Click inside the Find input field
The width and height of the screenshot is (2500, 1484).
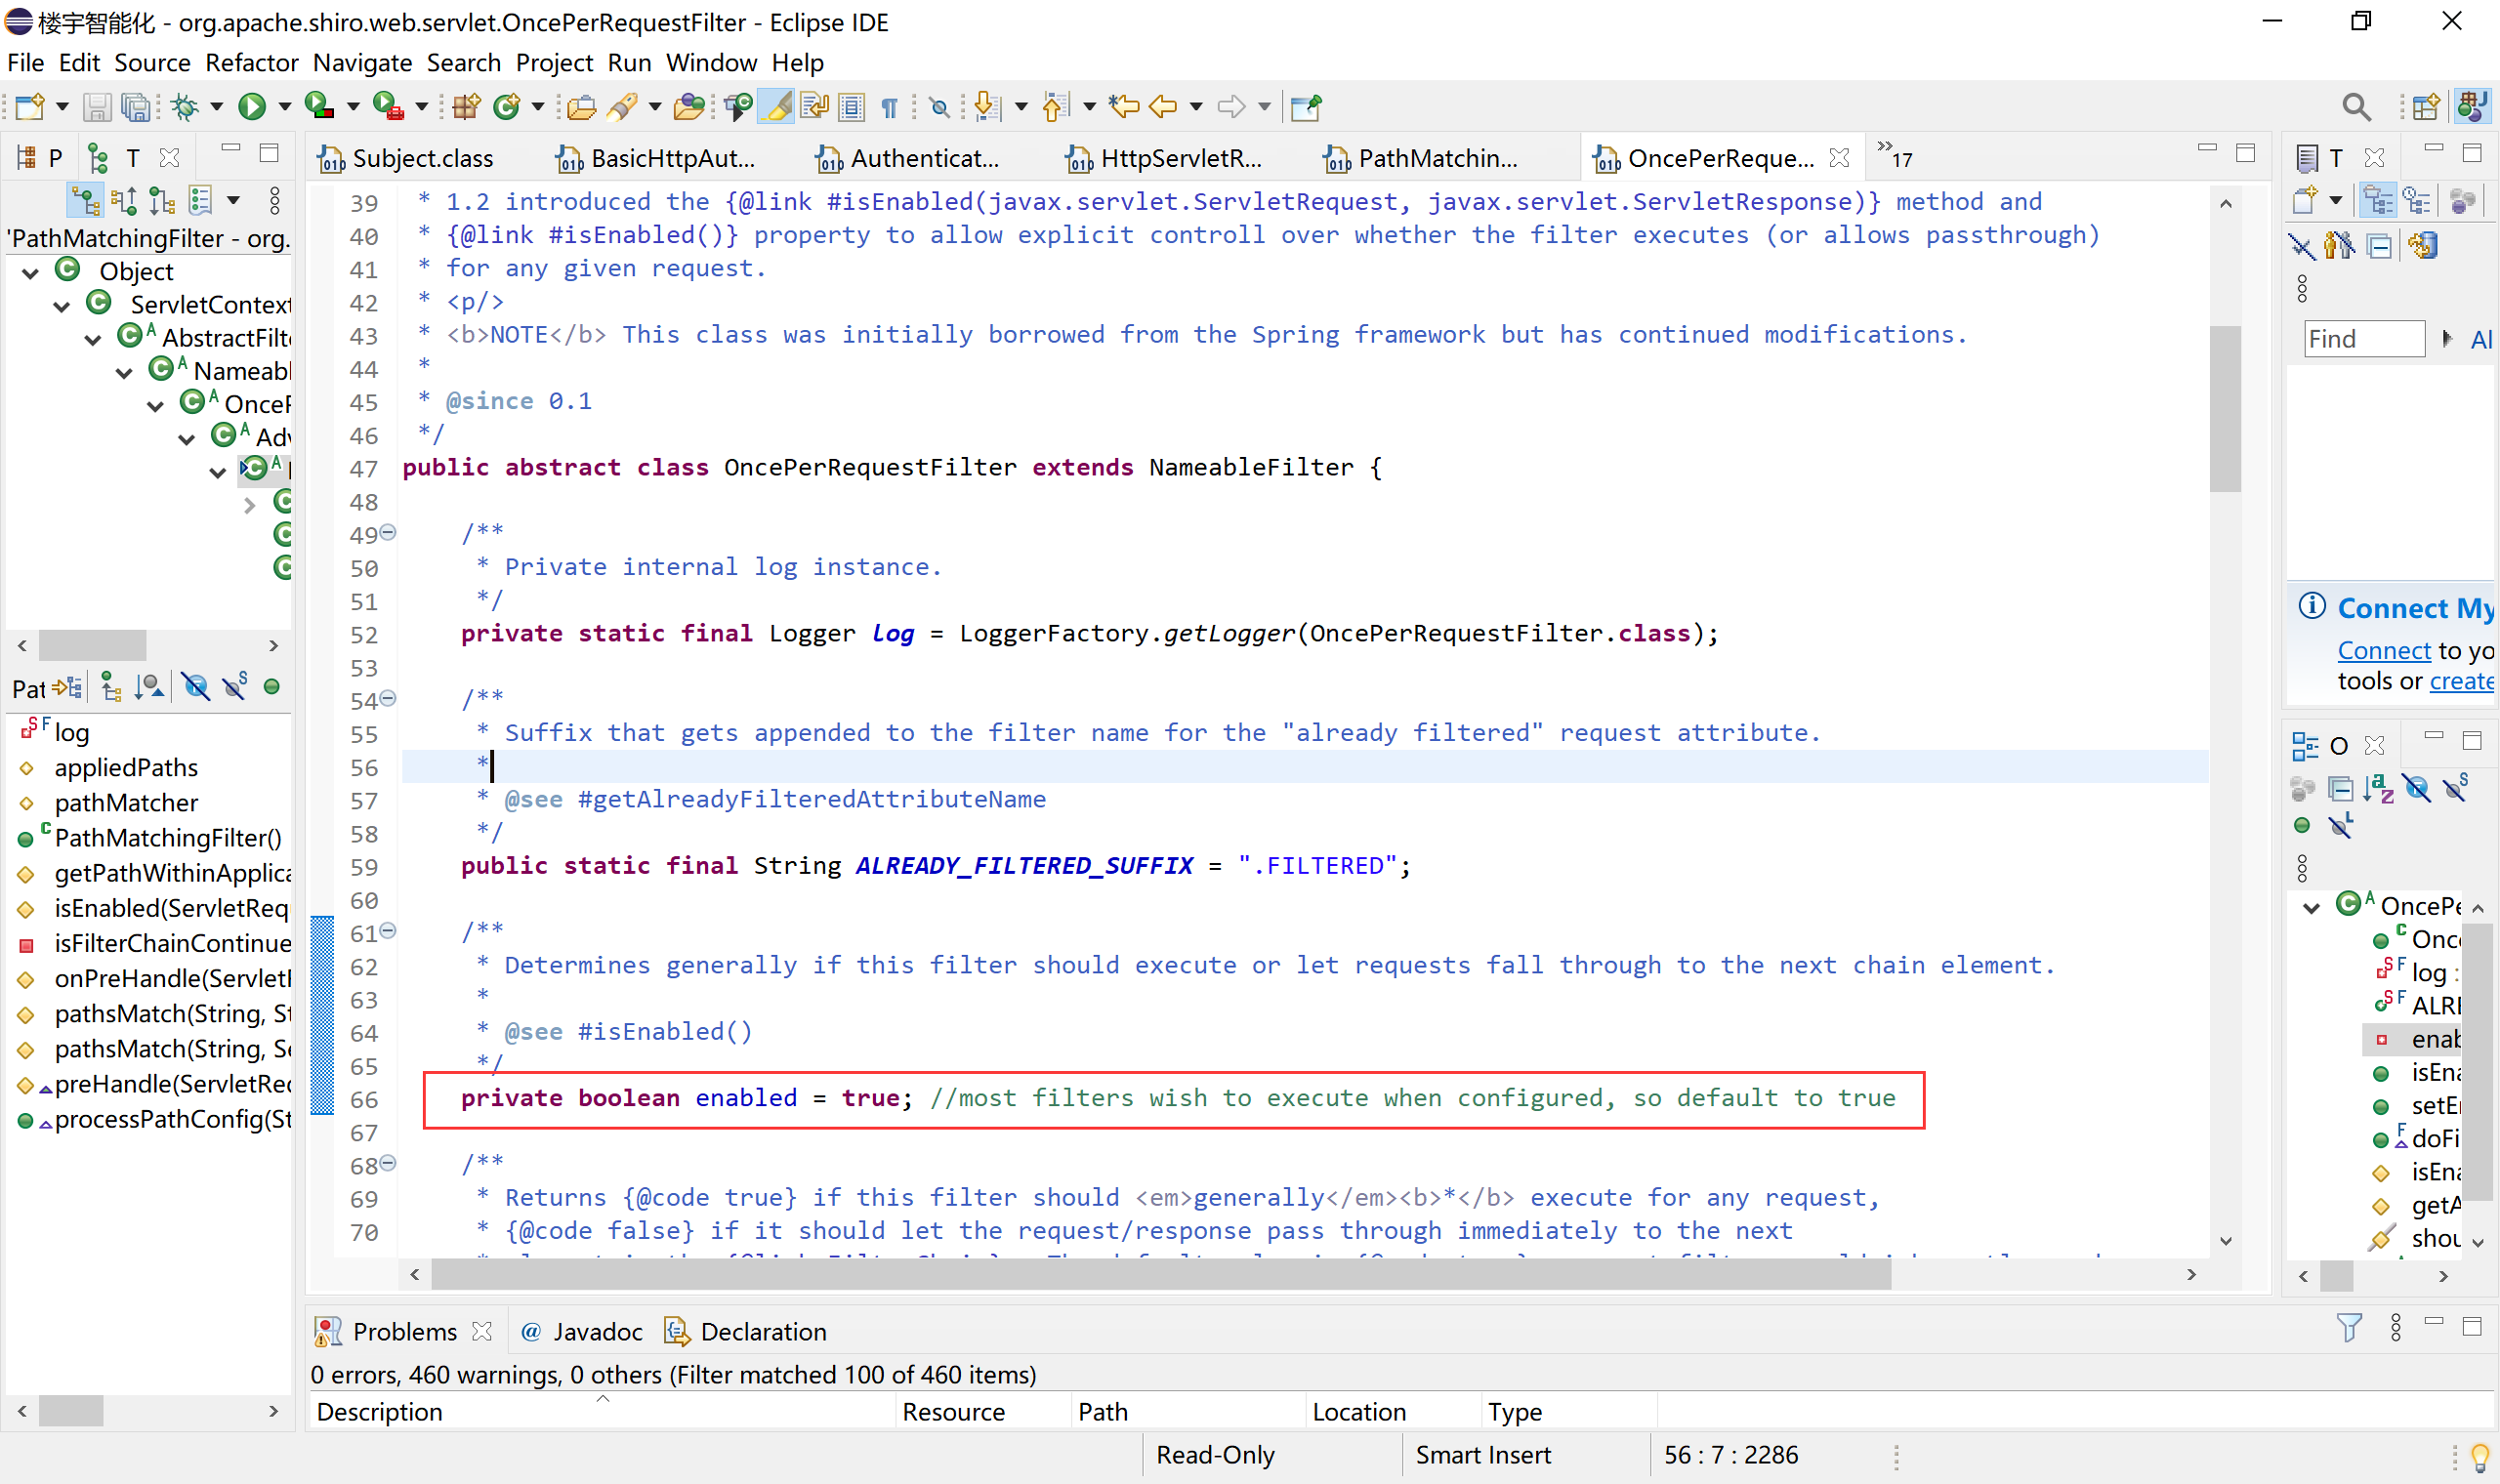pos(2363,338)
